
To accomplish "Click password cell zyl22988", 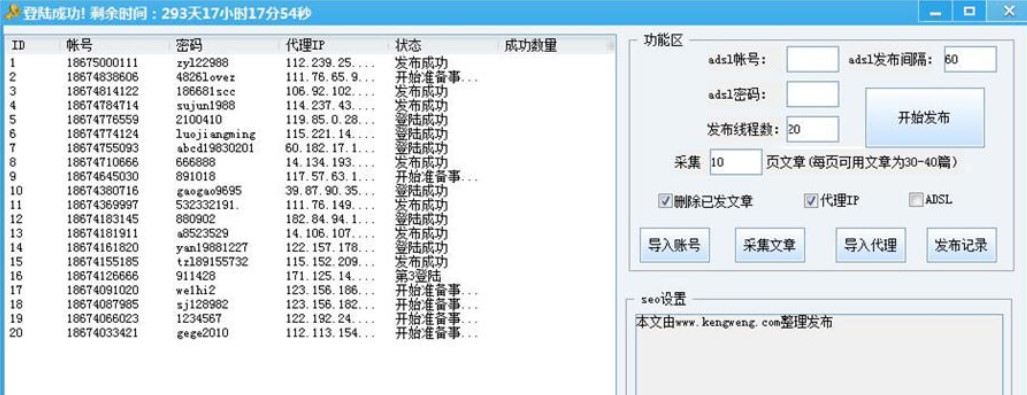I will 202,63.
